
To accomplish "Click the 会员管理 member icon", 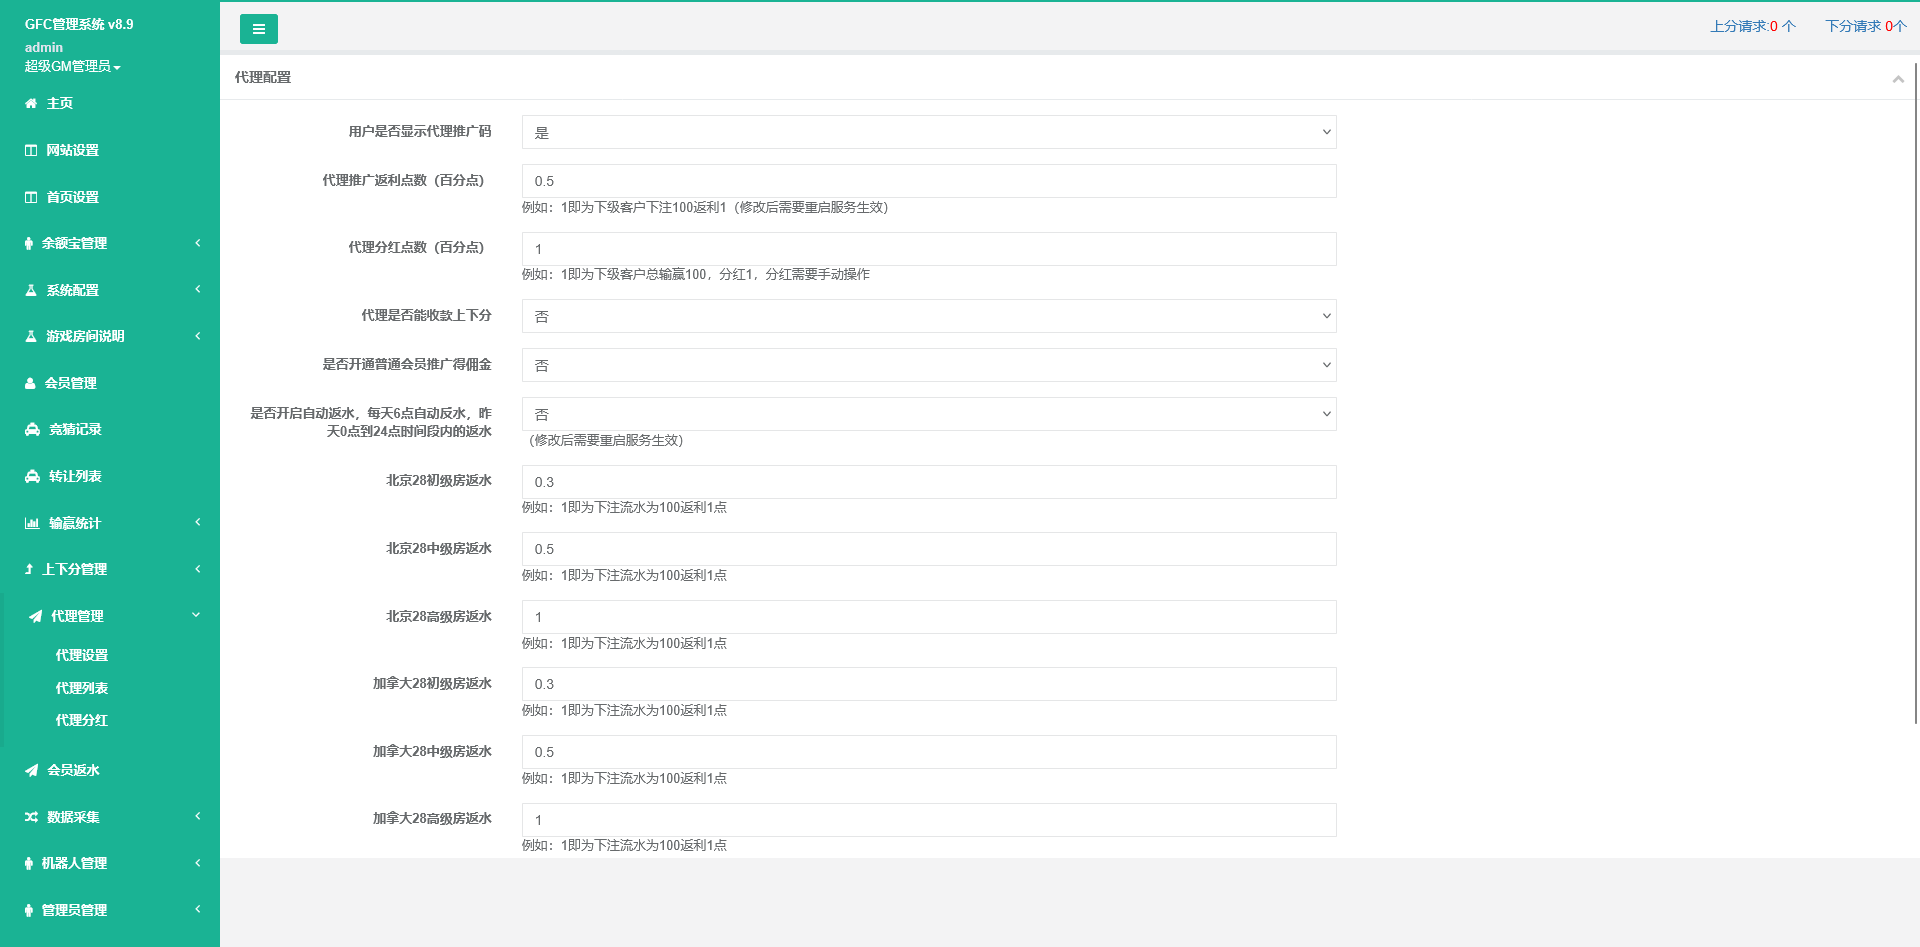I will click(31, 383).
